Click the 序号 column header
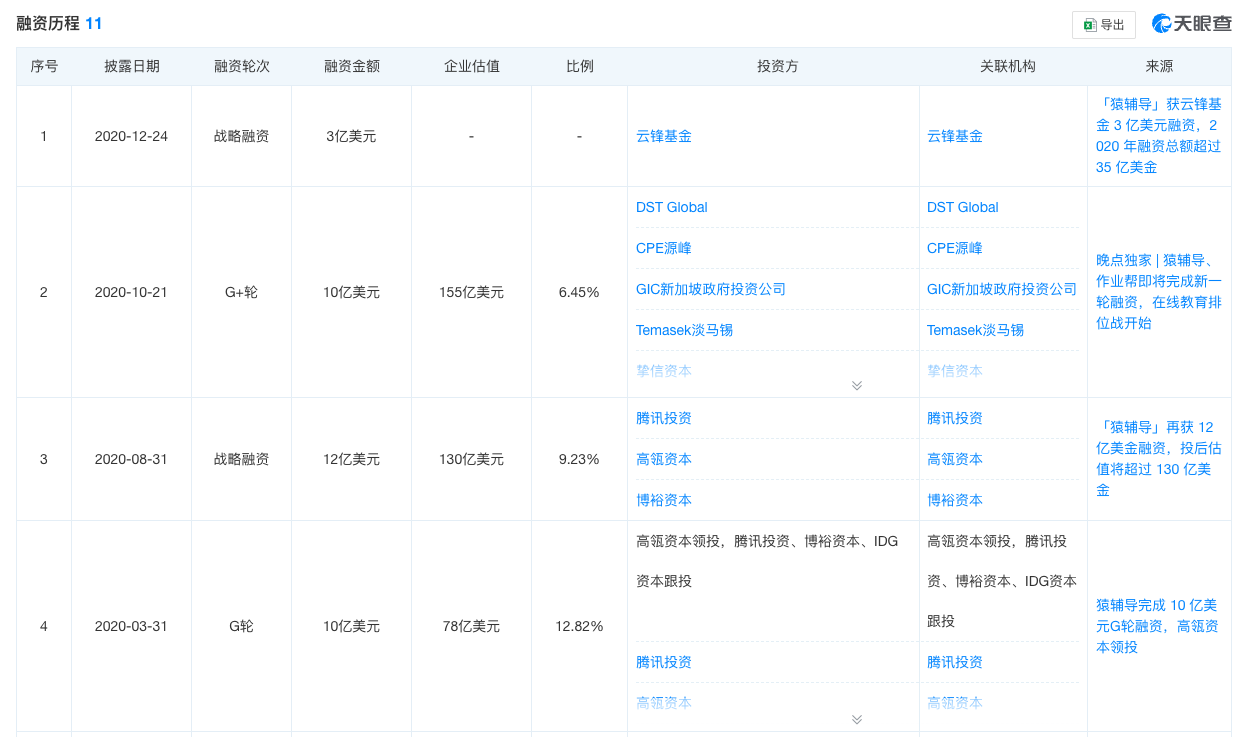1242x737 pixels. (x=44, y=67)
